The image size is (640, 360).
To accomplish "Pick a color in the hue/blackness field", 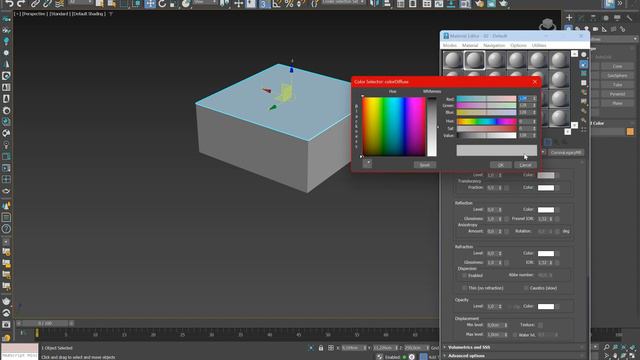I will pos(394,127).
